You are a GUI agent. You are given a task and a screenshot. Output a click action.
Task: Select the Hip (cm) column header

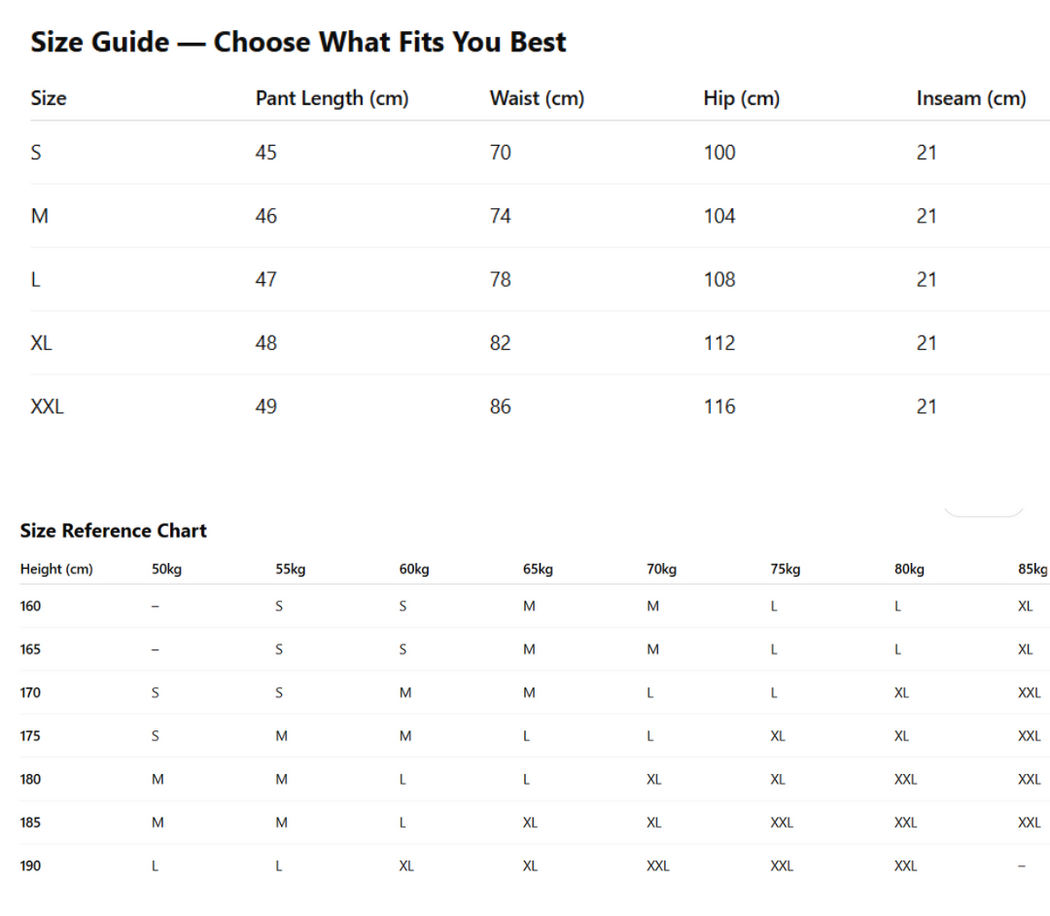[x=741, y=98]
